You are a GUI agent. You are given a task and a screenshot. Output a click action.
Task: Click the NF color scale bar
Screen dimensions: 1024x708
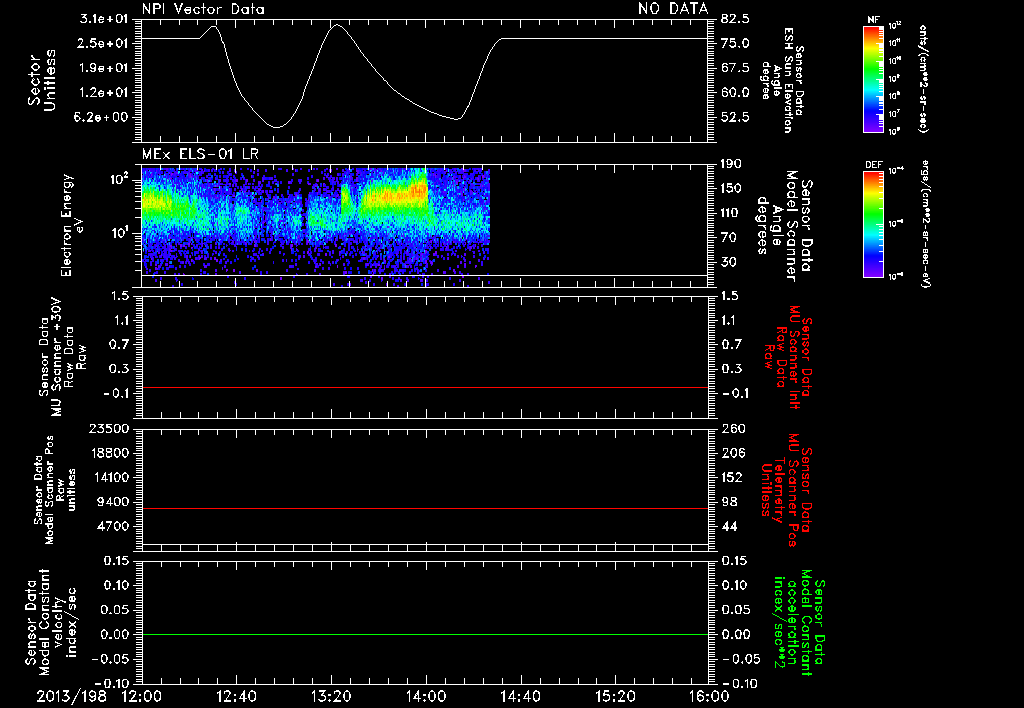coord(873,79)
